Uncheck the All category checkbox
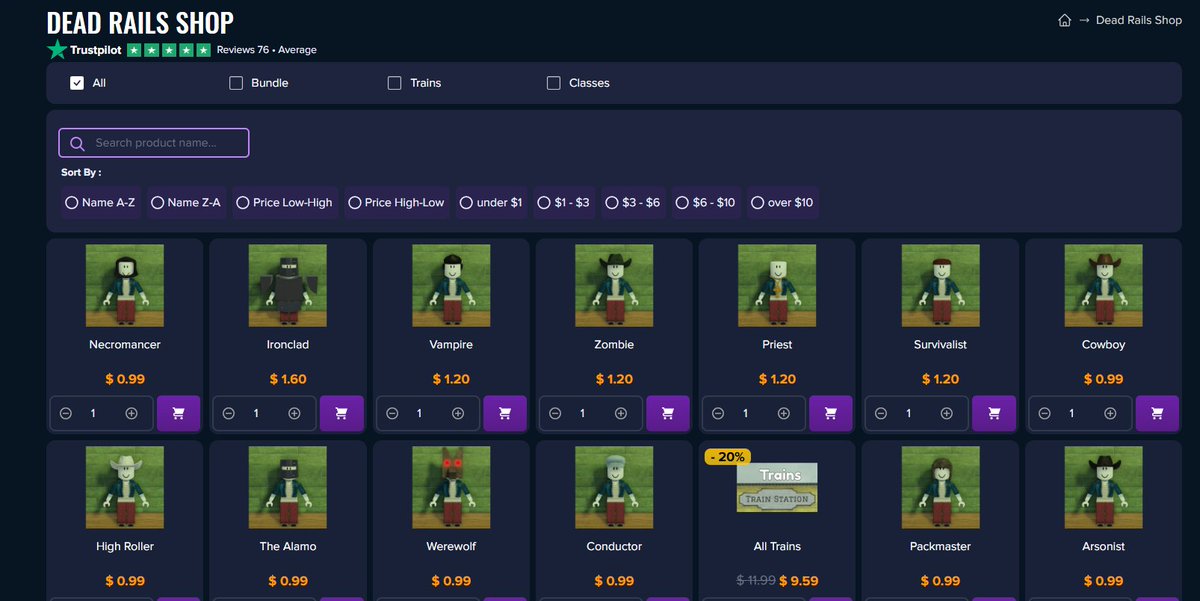This screenshot has width=1200, height=601. 77,83
